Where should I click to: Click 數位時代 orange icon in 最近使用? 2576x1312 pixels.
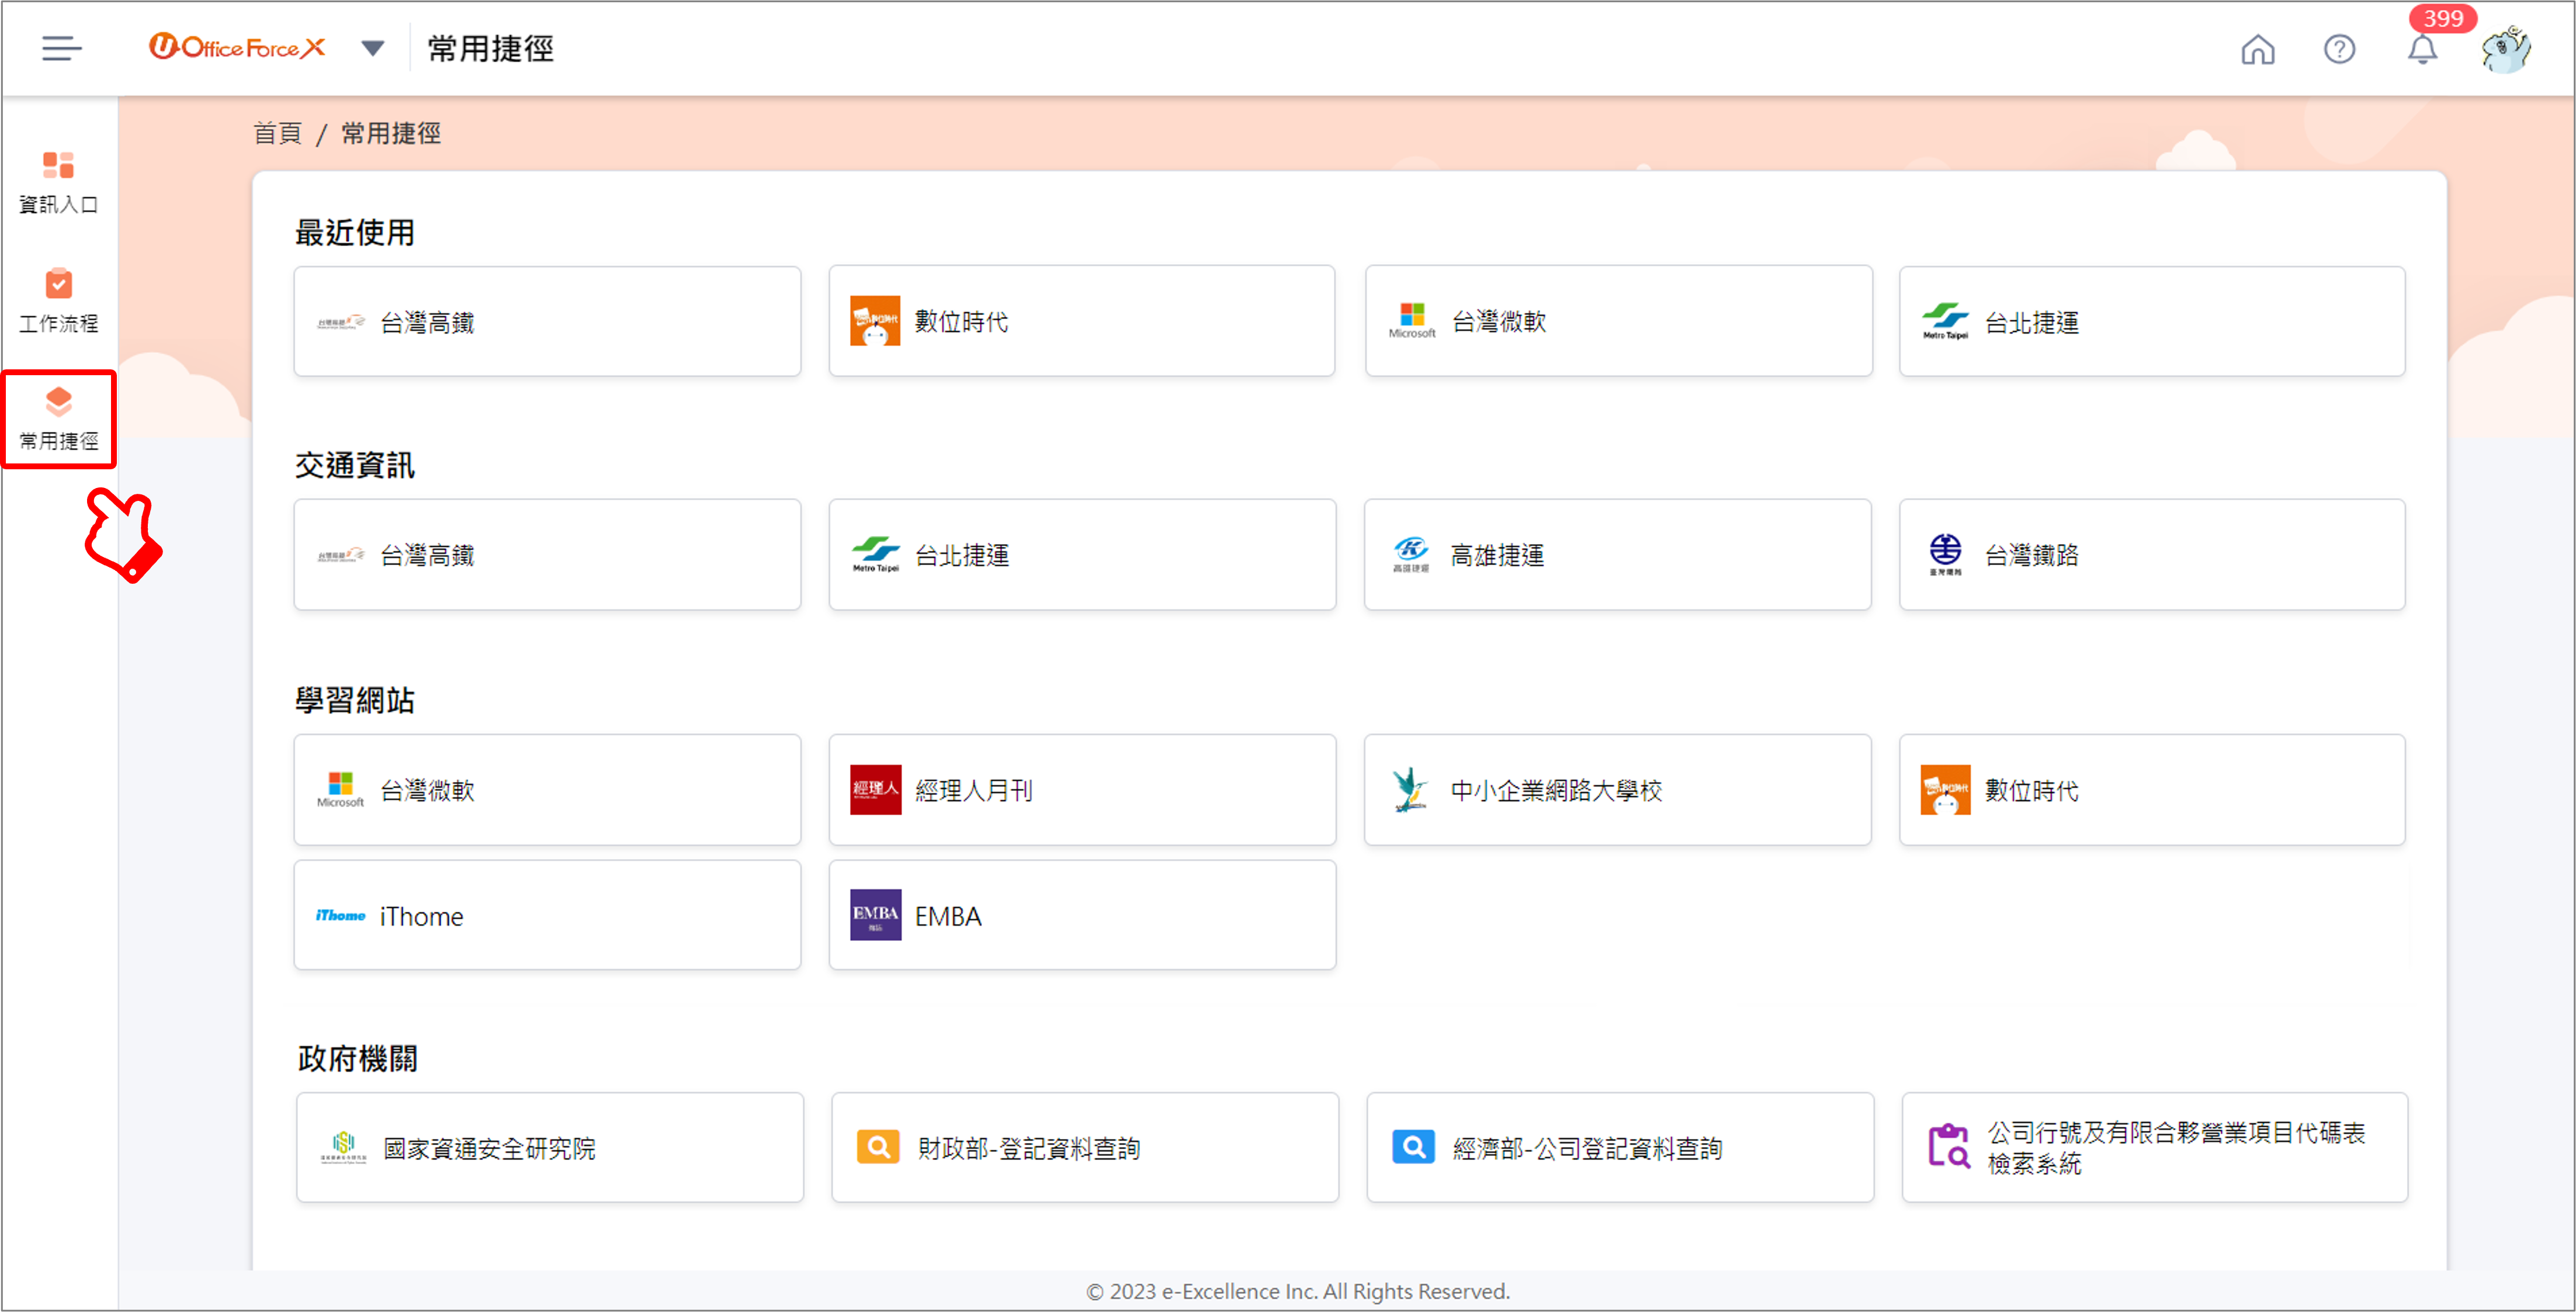click(875, 321)
